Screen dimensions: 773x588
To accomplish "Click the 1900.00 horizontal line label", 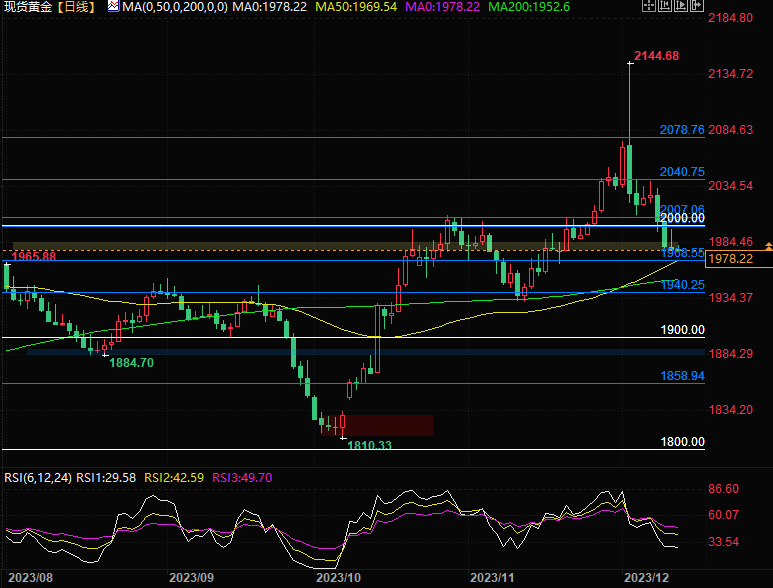I will pos(683,330).
